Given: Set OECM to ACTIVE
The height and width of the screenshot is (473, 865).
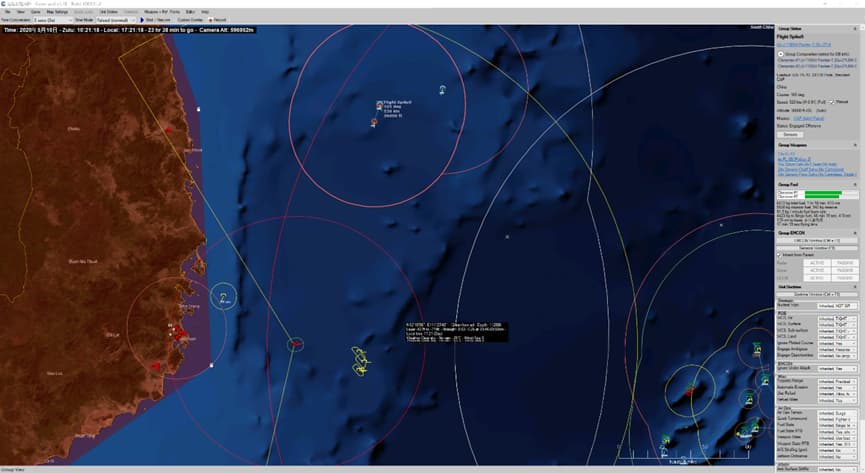Looking at the screenshot, I should coord(817,278).
